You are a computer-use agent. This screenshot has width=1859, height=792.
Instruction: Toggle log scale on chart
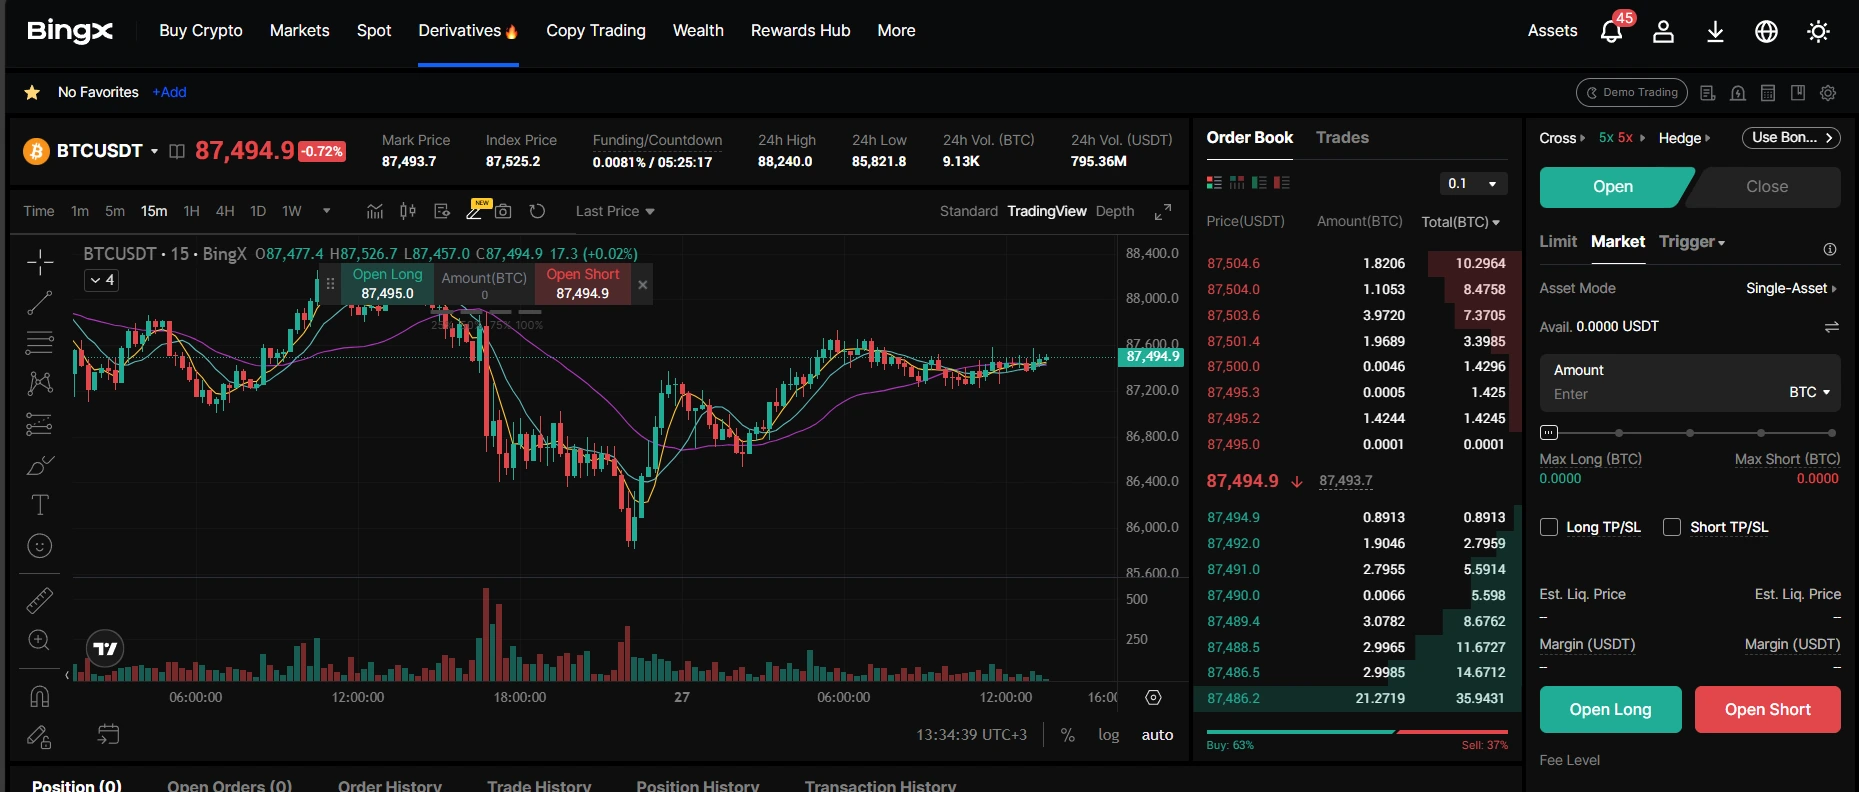click(x=1109, y=735)
